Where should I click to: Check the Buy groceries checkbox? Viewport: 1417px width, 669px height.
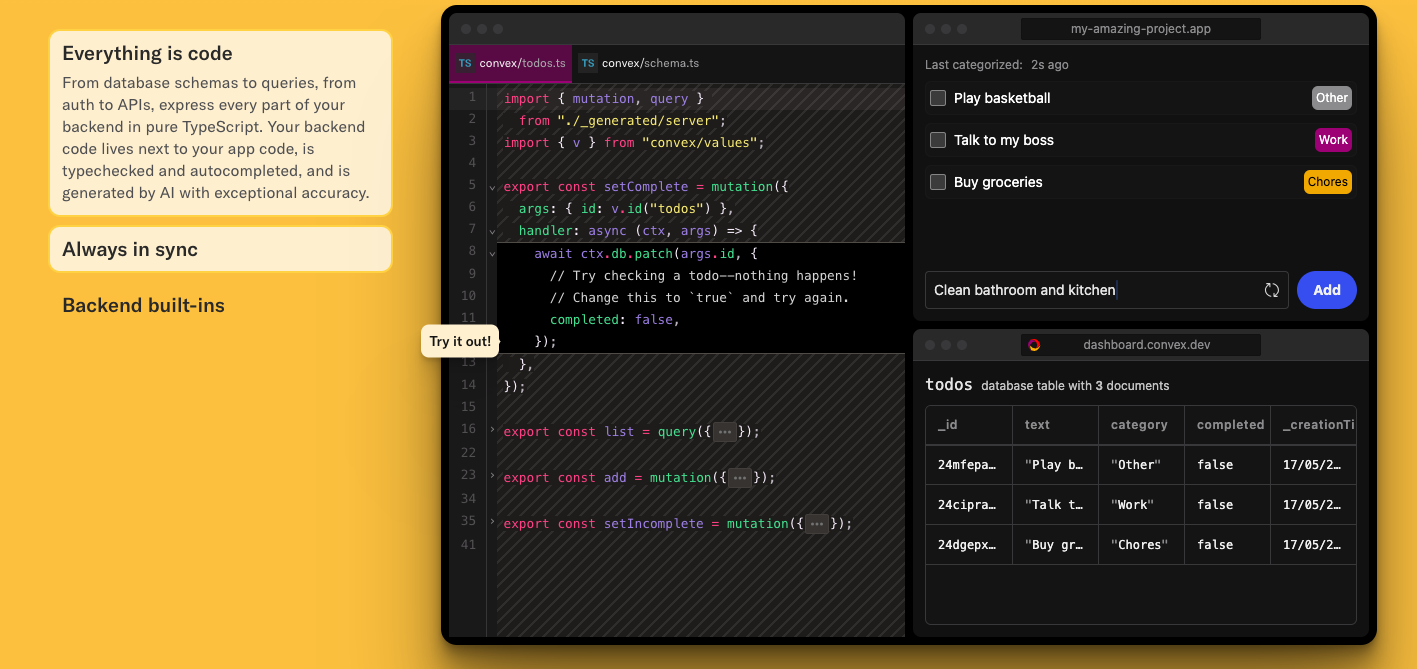[937, 182]
